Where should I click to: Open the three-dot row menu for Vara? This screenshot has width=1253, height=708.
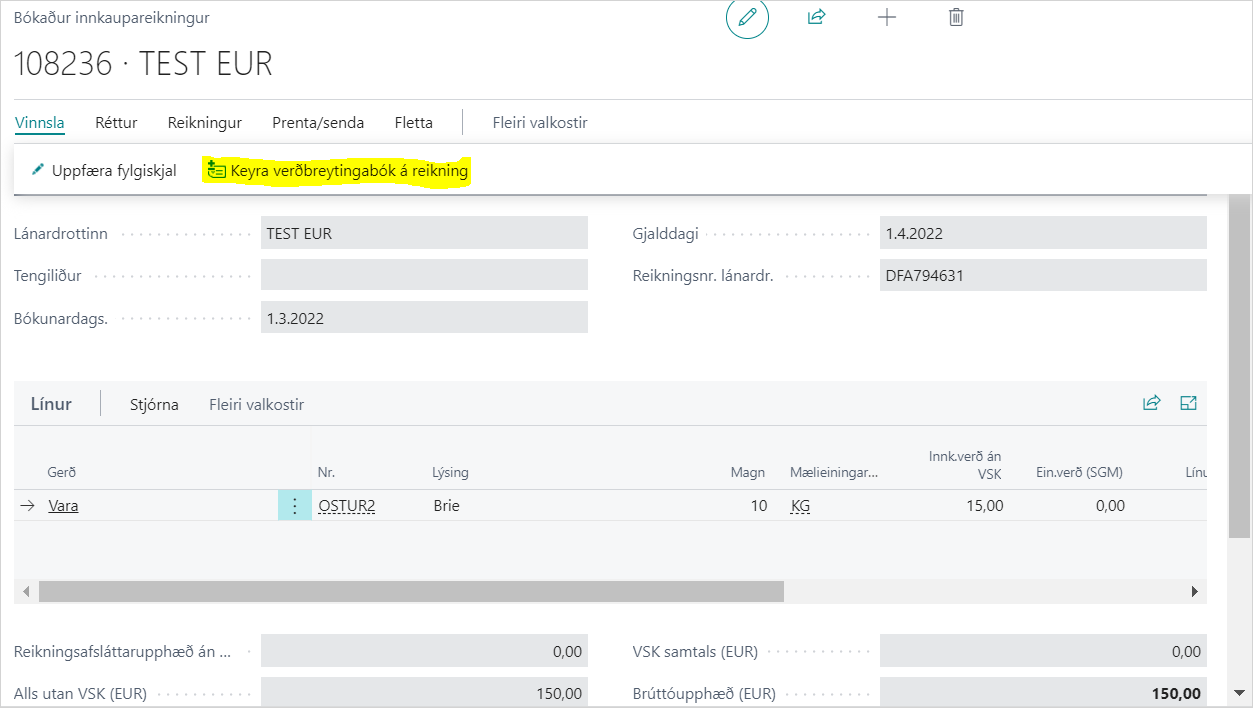coord(294,506)
